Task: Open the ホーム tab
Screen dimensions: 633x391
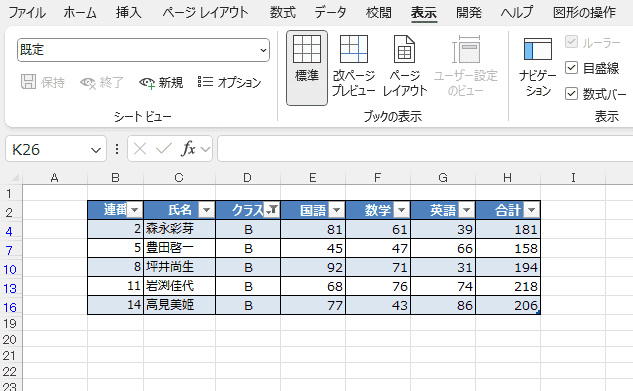Action: (x=80, y=13)
